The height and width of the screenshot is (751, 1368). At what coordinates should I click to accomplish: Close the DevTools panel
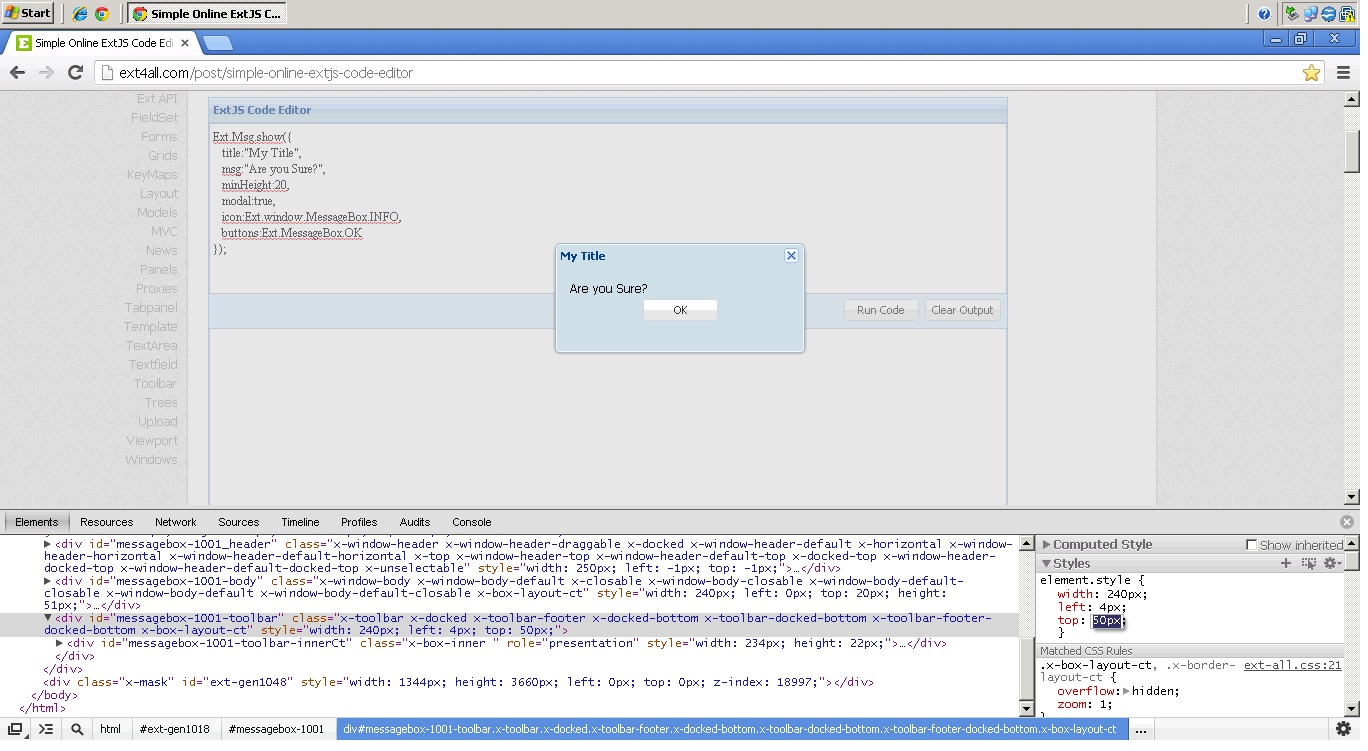coord(1347,522)
